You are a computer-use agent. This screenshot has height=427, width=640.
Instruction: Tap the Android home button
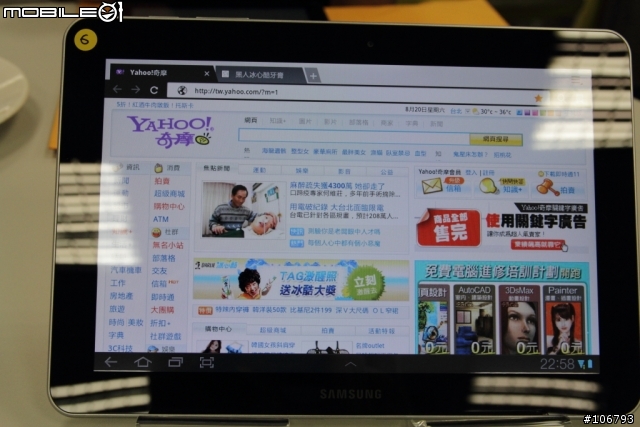point(143,362)
